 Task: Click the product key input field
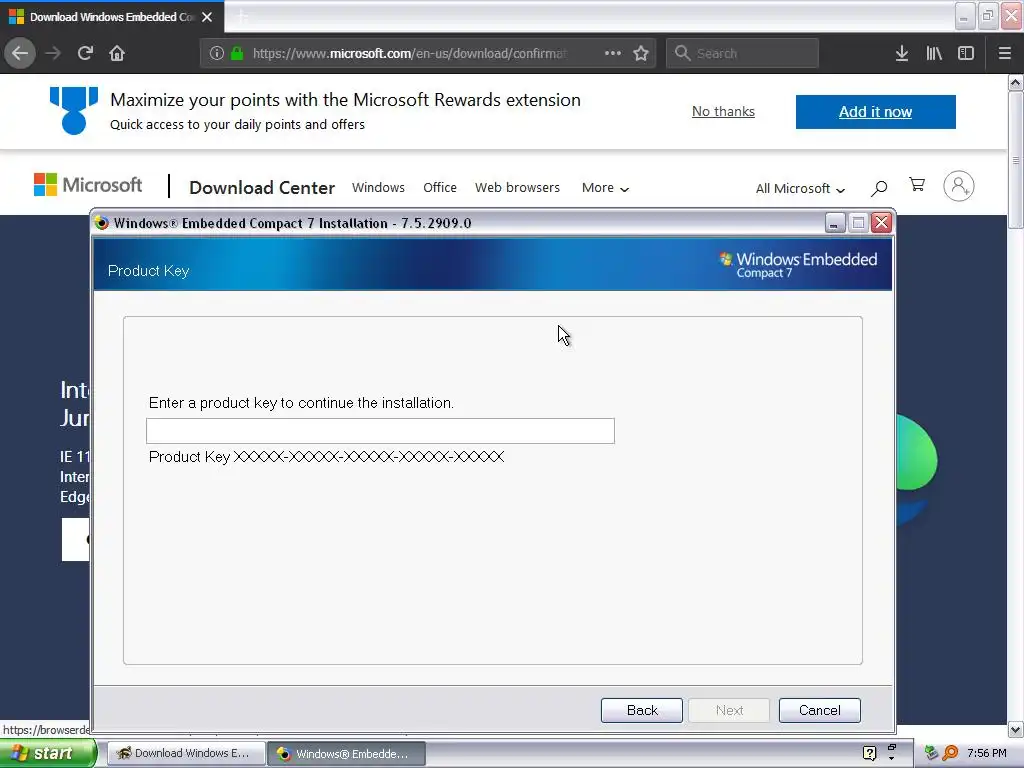[380, 431]
